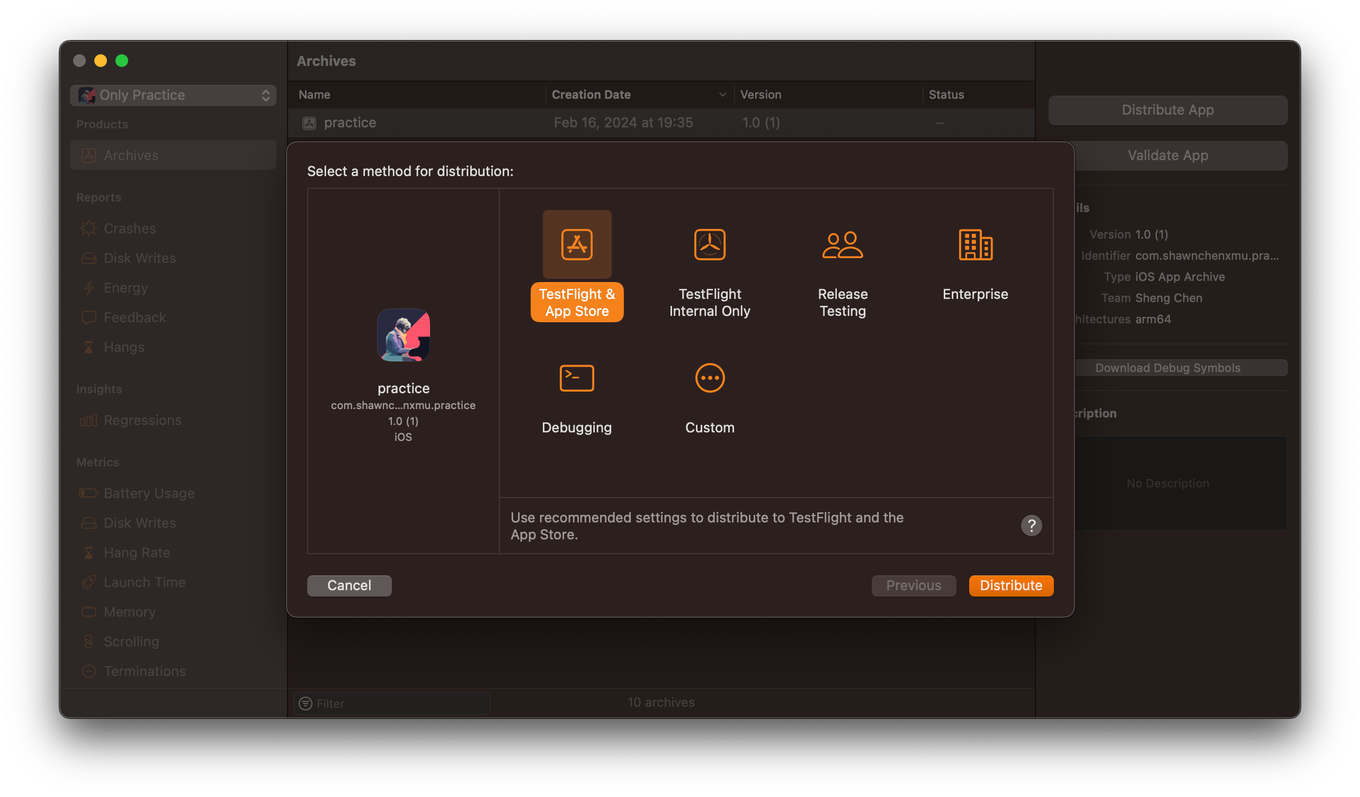Click Download Debug Symbols button

click(1168, 368)
